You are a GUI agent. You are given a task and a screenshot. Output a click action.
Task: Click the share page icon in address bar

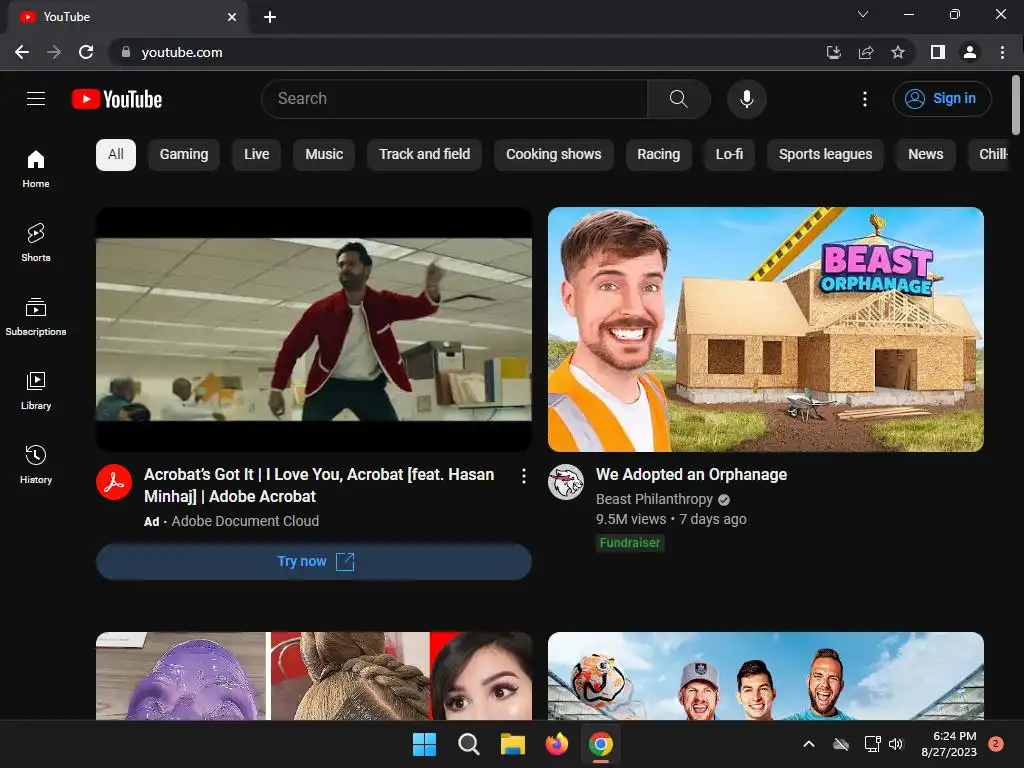pos(866,52)
